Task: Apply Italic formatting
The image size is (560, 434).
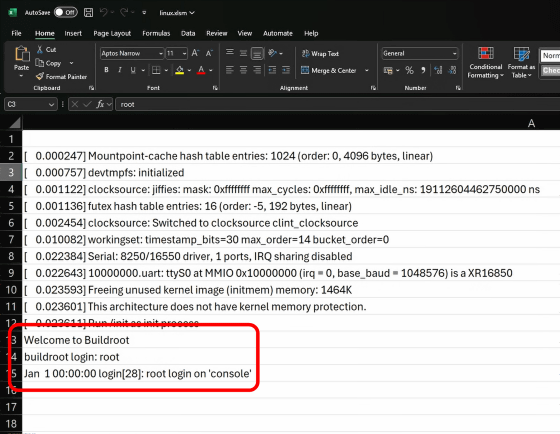Action: pyautogui.click(x=120, y=70)
